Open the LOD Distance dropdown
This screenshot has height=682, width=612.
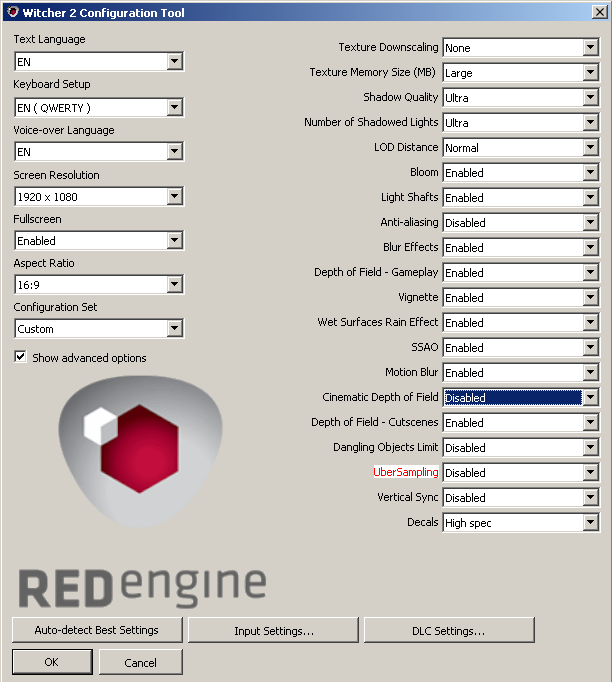521,147
